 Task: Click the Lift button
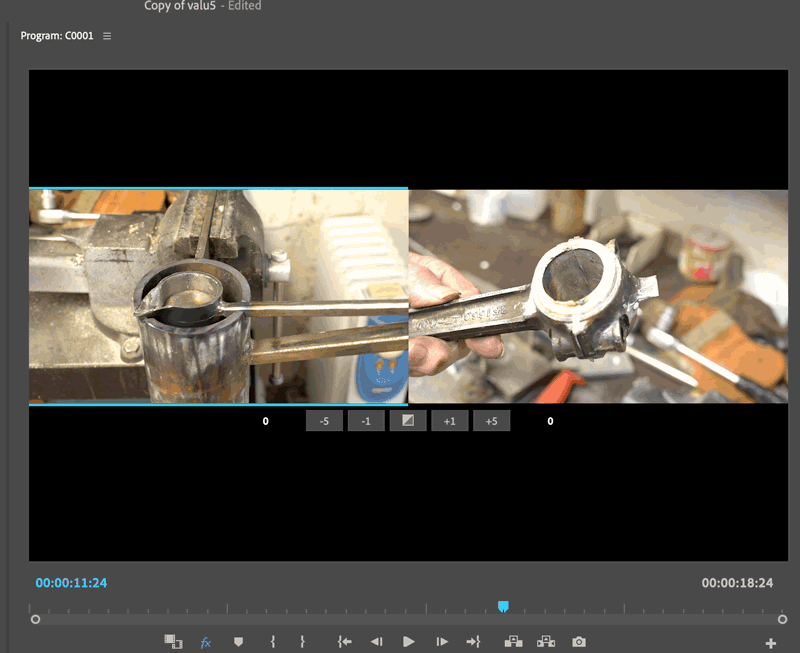pyautogui.click(x=513, y=642)
